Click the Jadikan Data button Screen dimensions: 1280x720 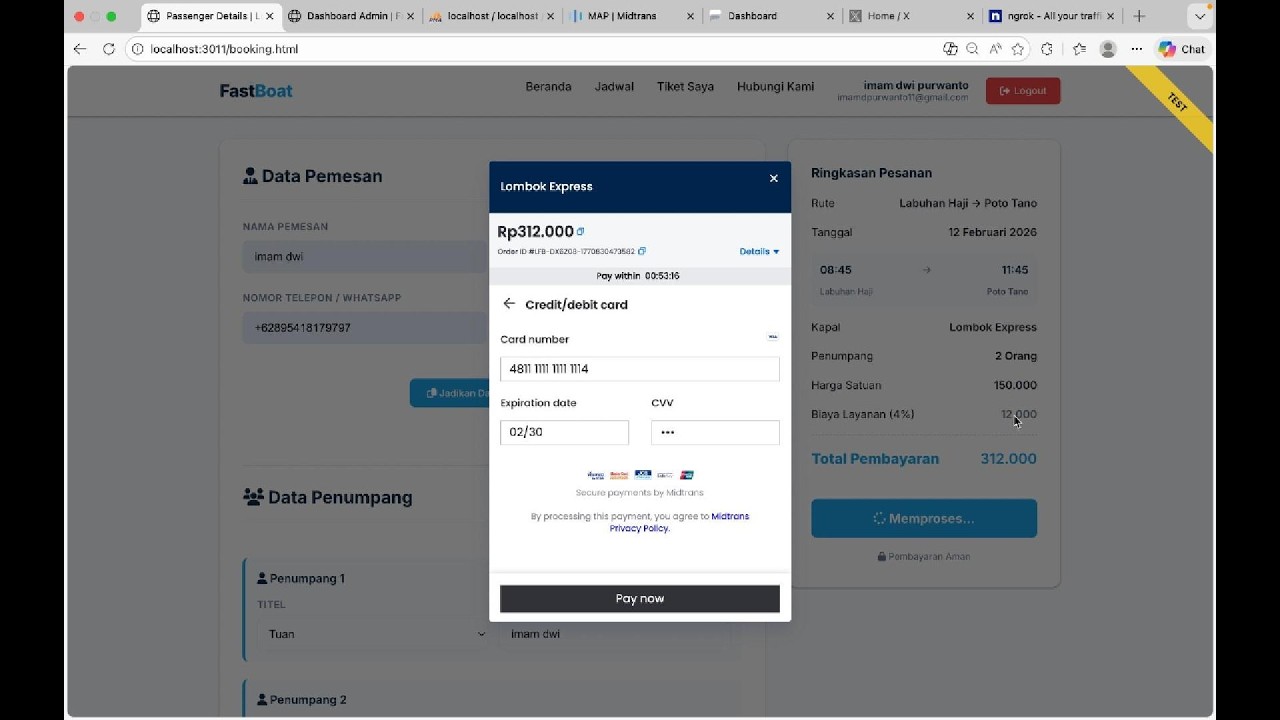point(449,393)
